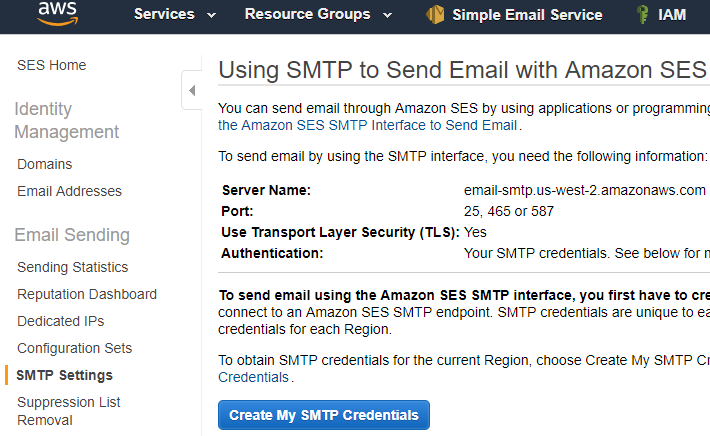View Sending Statistics
710x436 pixels.
coord(72,267)
